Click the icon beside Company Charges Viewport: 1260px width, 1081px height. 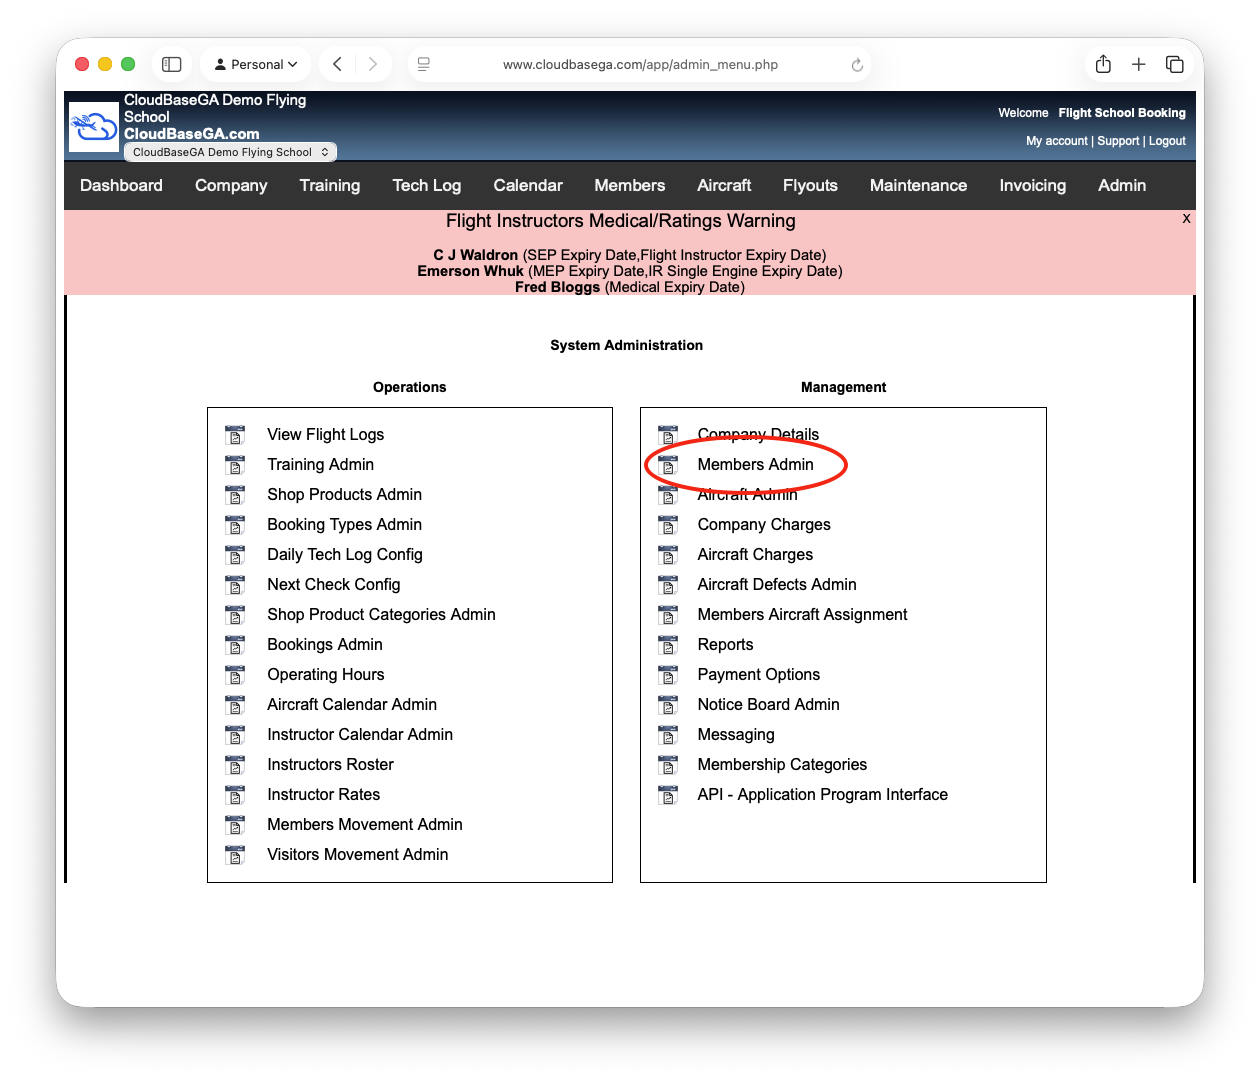click(668, 525)
